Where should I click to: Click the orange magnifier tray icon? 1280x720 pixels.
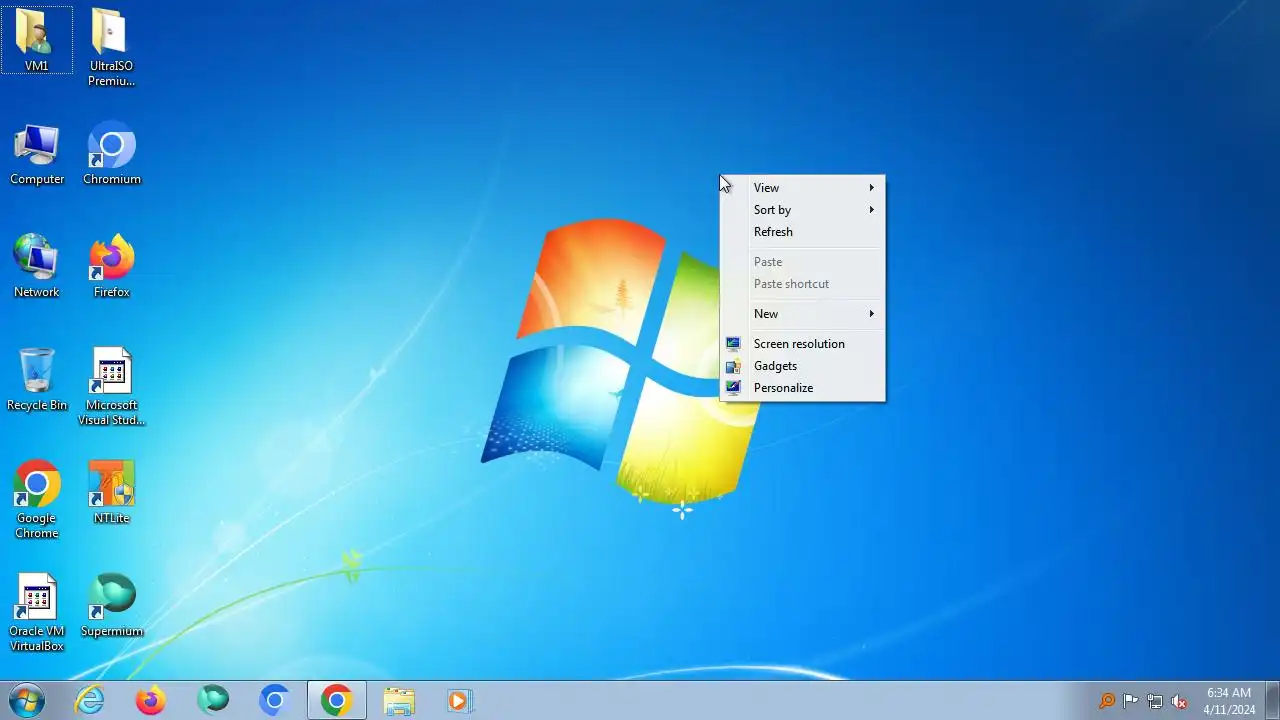pyautogui.click(x=1107, y=701)
